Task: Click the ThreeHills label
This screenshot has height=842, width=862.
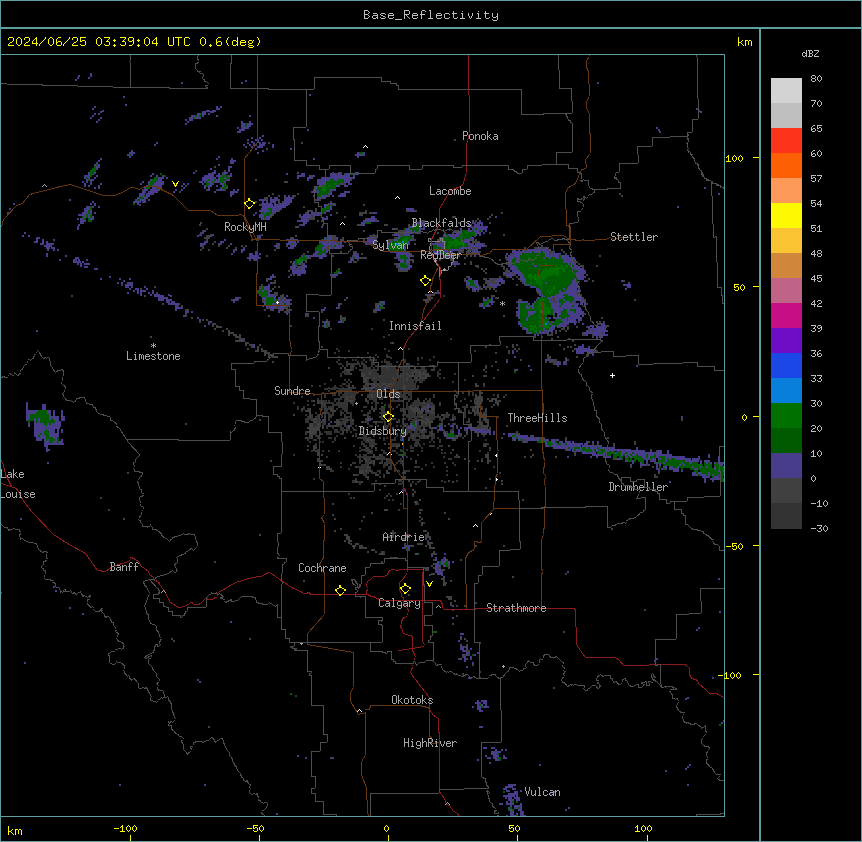Action: (x=537, y=418)
